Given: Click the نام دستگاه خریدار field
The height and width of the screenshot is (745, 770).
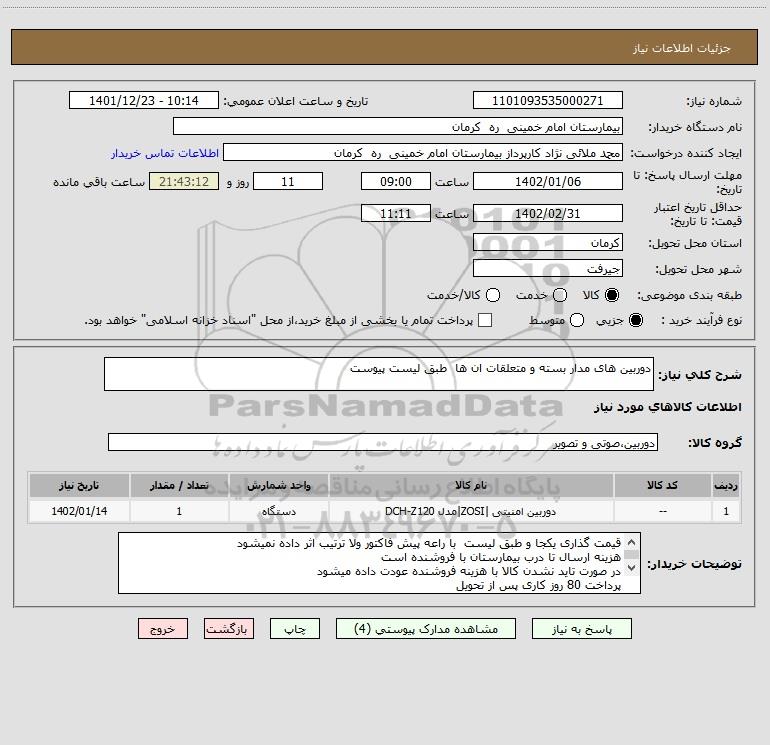Looking at the screenshot, I should coord(398,126).
